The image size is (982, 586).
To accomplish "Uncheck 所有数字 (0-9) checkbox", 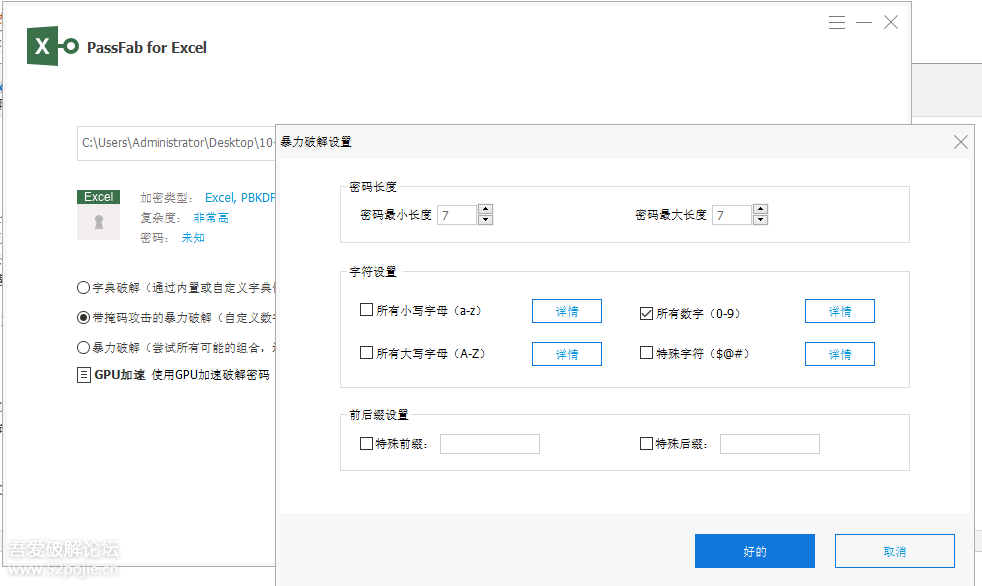I will 646,313.
